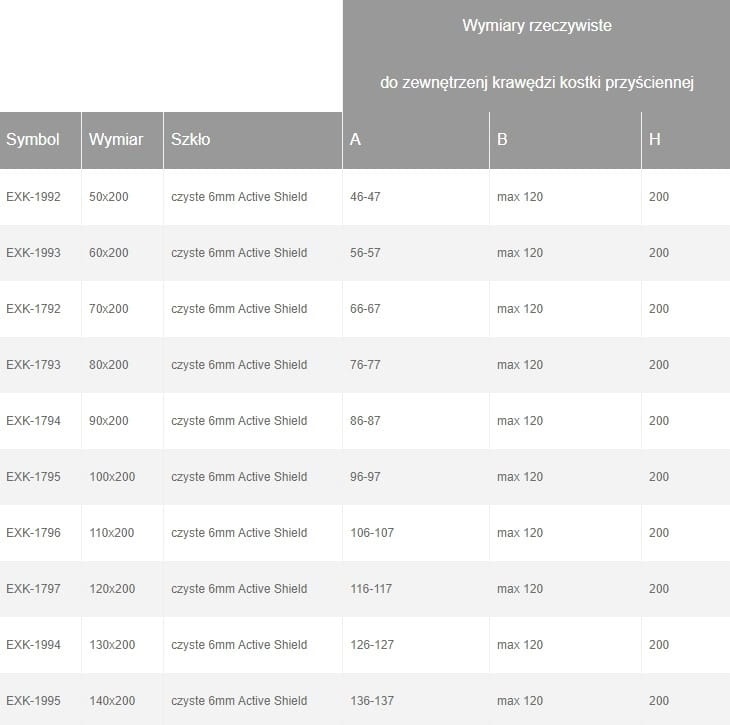Select the column B header
This screenshot has width=730, height=725.
(x=502, y=140)
